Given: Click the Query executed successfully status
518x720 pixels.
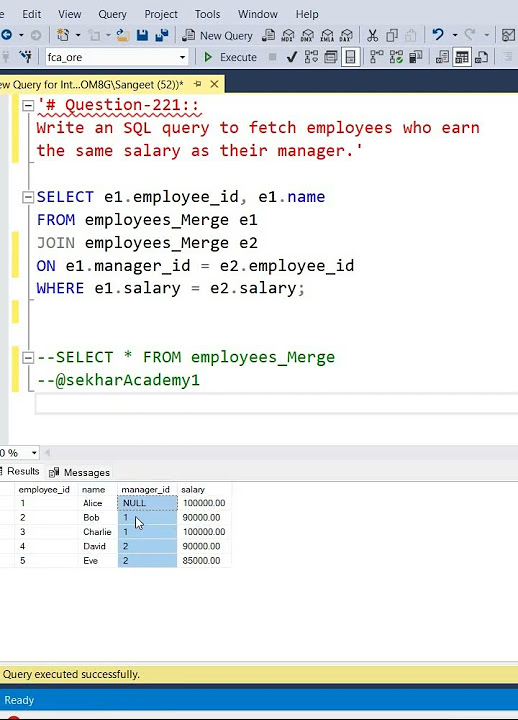Looking at the screenshot, I should pos(71,674).
